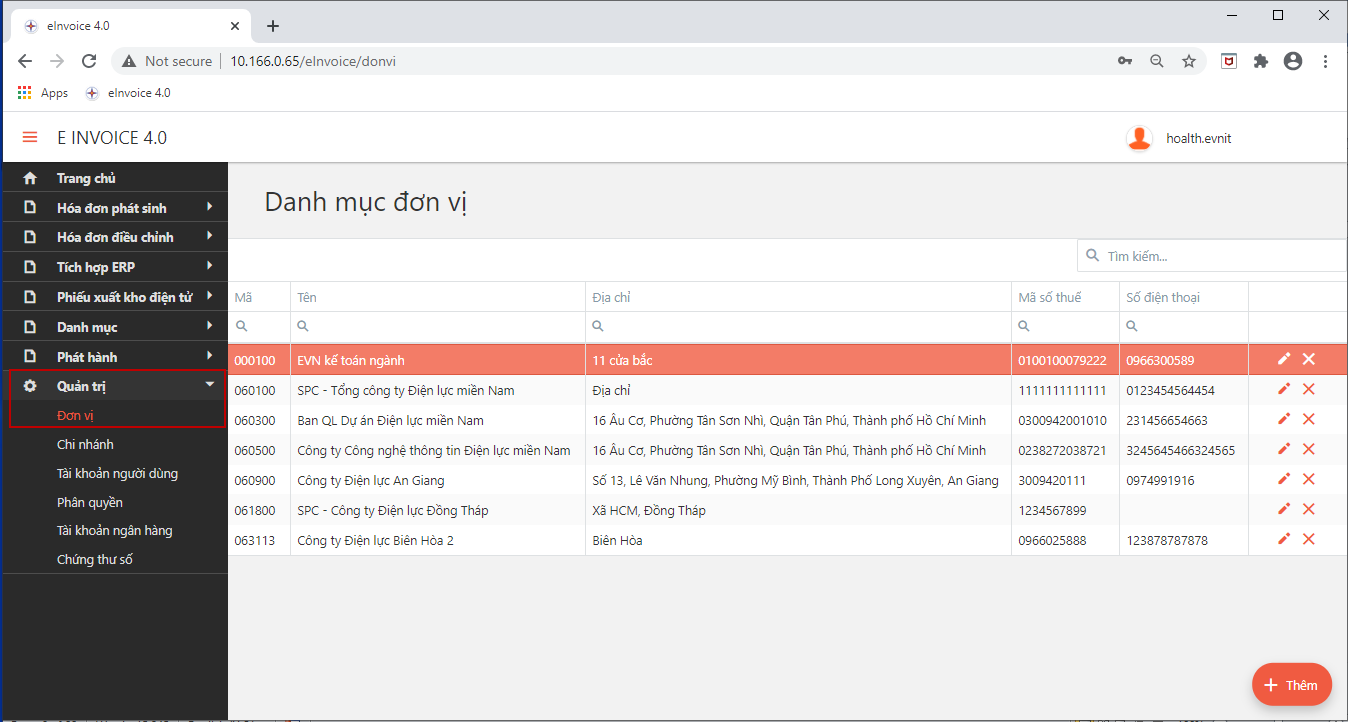Open the Chrome extensions puzzle icon
1348x722 pixels.
click(x=1261, y=61)
